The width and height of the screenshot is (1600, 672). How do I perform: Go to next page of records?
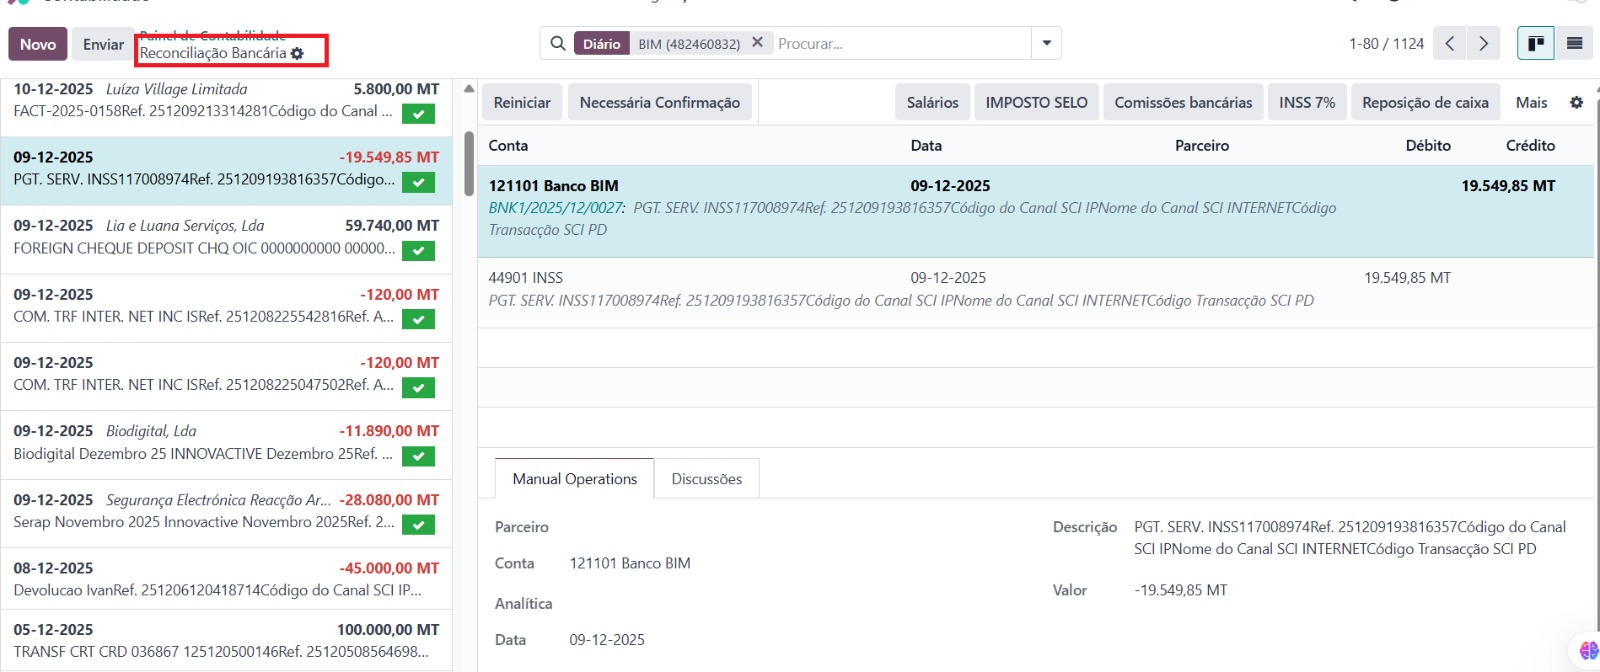(1483, 44)
